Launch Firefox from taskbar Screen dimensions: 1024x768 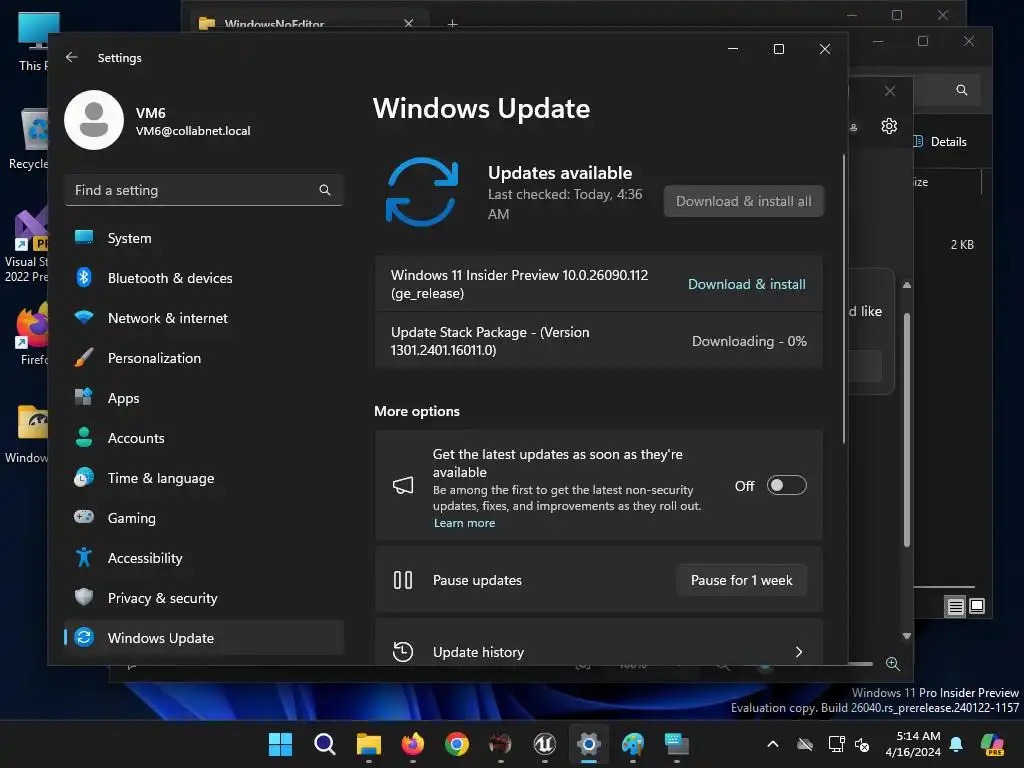413,744
